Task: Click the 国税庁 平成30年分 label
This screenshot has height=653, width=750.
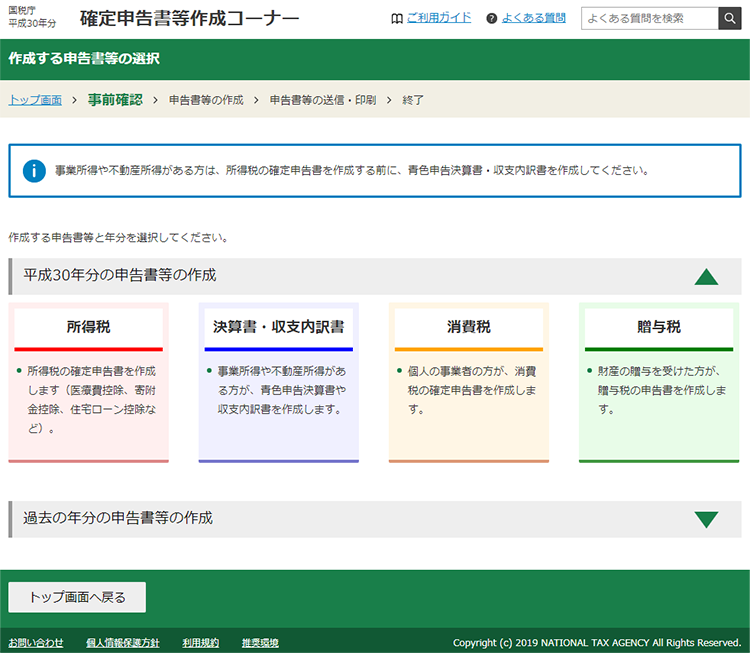Action: pos(32,17)
